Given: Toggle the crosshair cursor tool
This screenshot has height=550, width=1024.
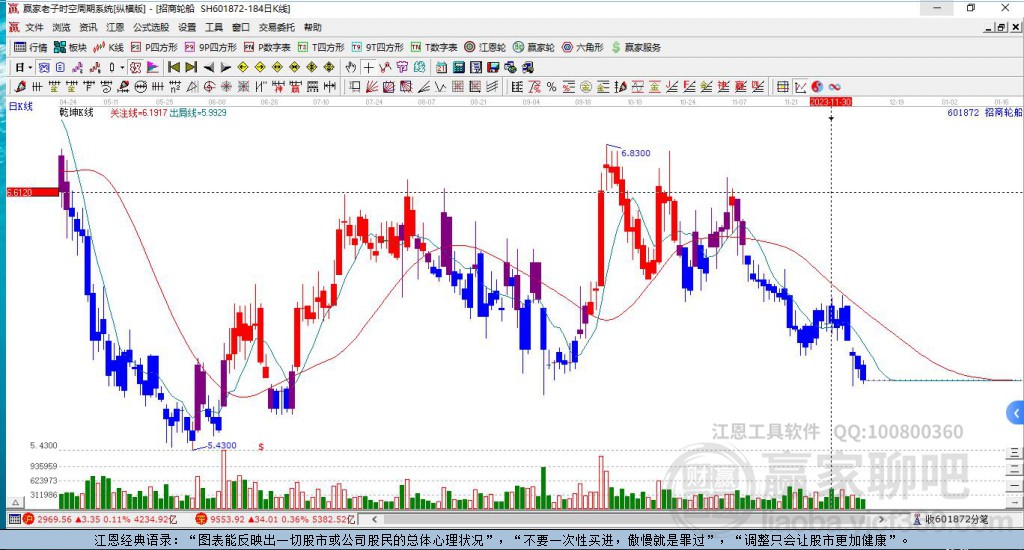Looking at the screenshot, I should pos(368,67).
